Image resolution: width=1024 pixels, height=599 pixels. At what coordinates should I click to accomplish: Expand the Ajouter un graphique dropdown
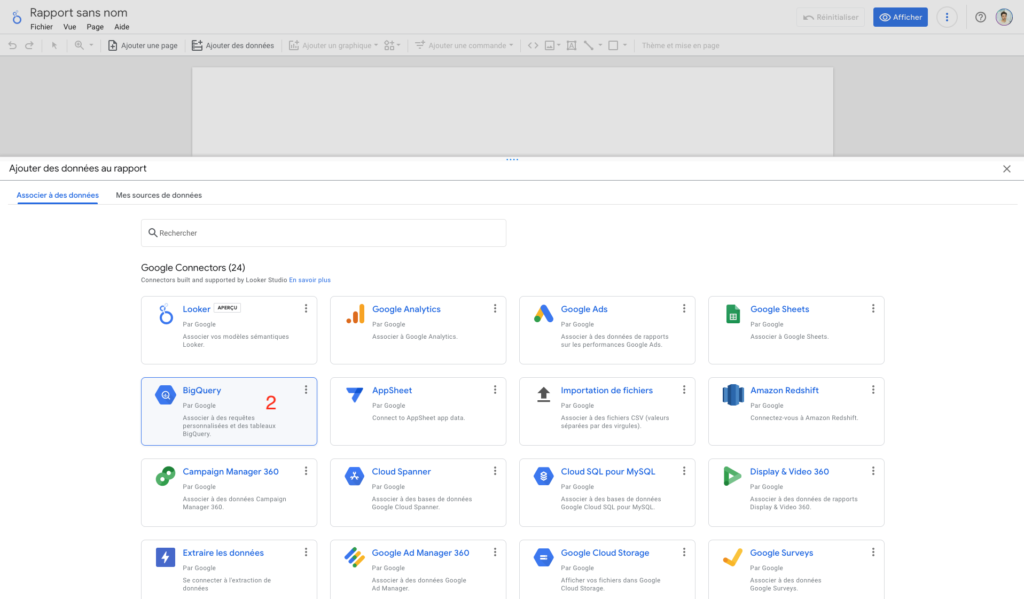click(333, 45)
